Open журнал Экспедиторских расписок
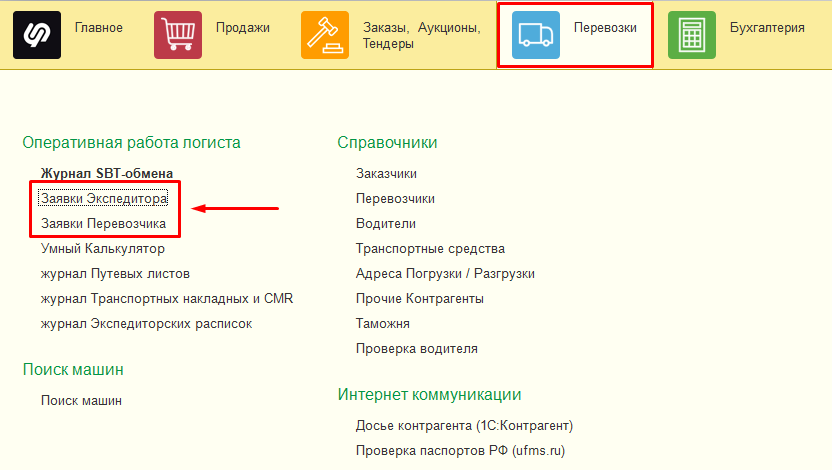Image resolution: width=832 pixels, height=470 pixels. pos(146,323)
